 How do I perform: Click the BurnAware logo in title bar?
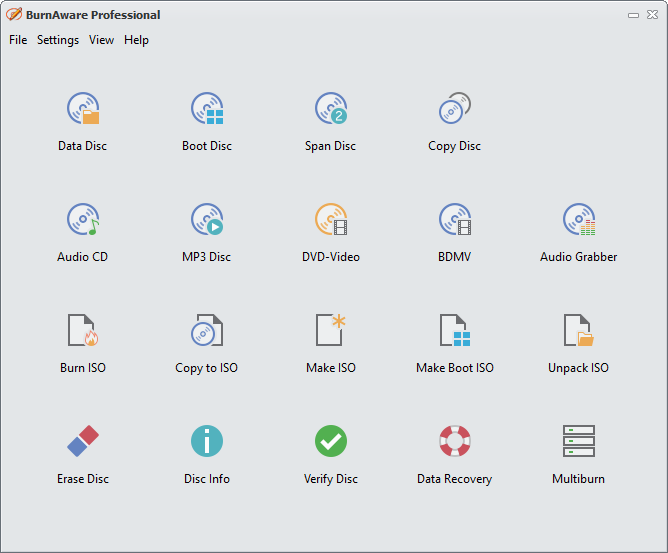pos(14,14)
